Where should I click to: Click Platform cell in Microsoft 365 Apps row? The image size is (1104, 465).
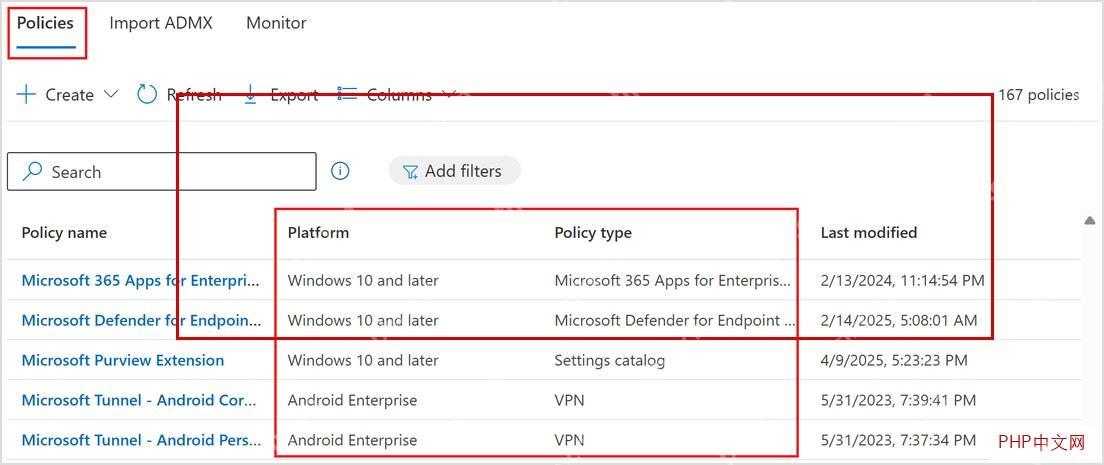coord(363,280)
